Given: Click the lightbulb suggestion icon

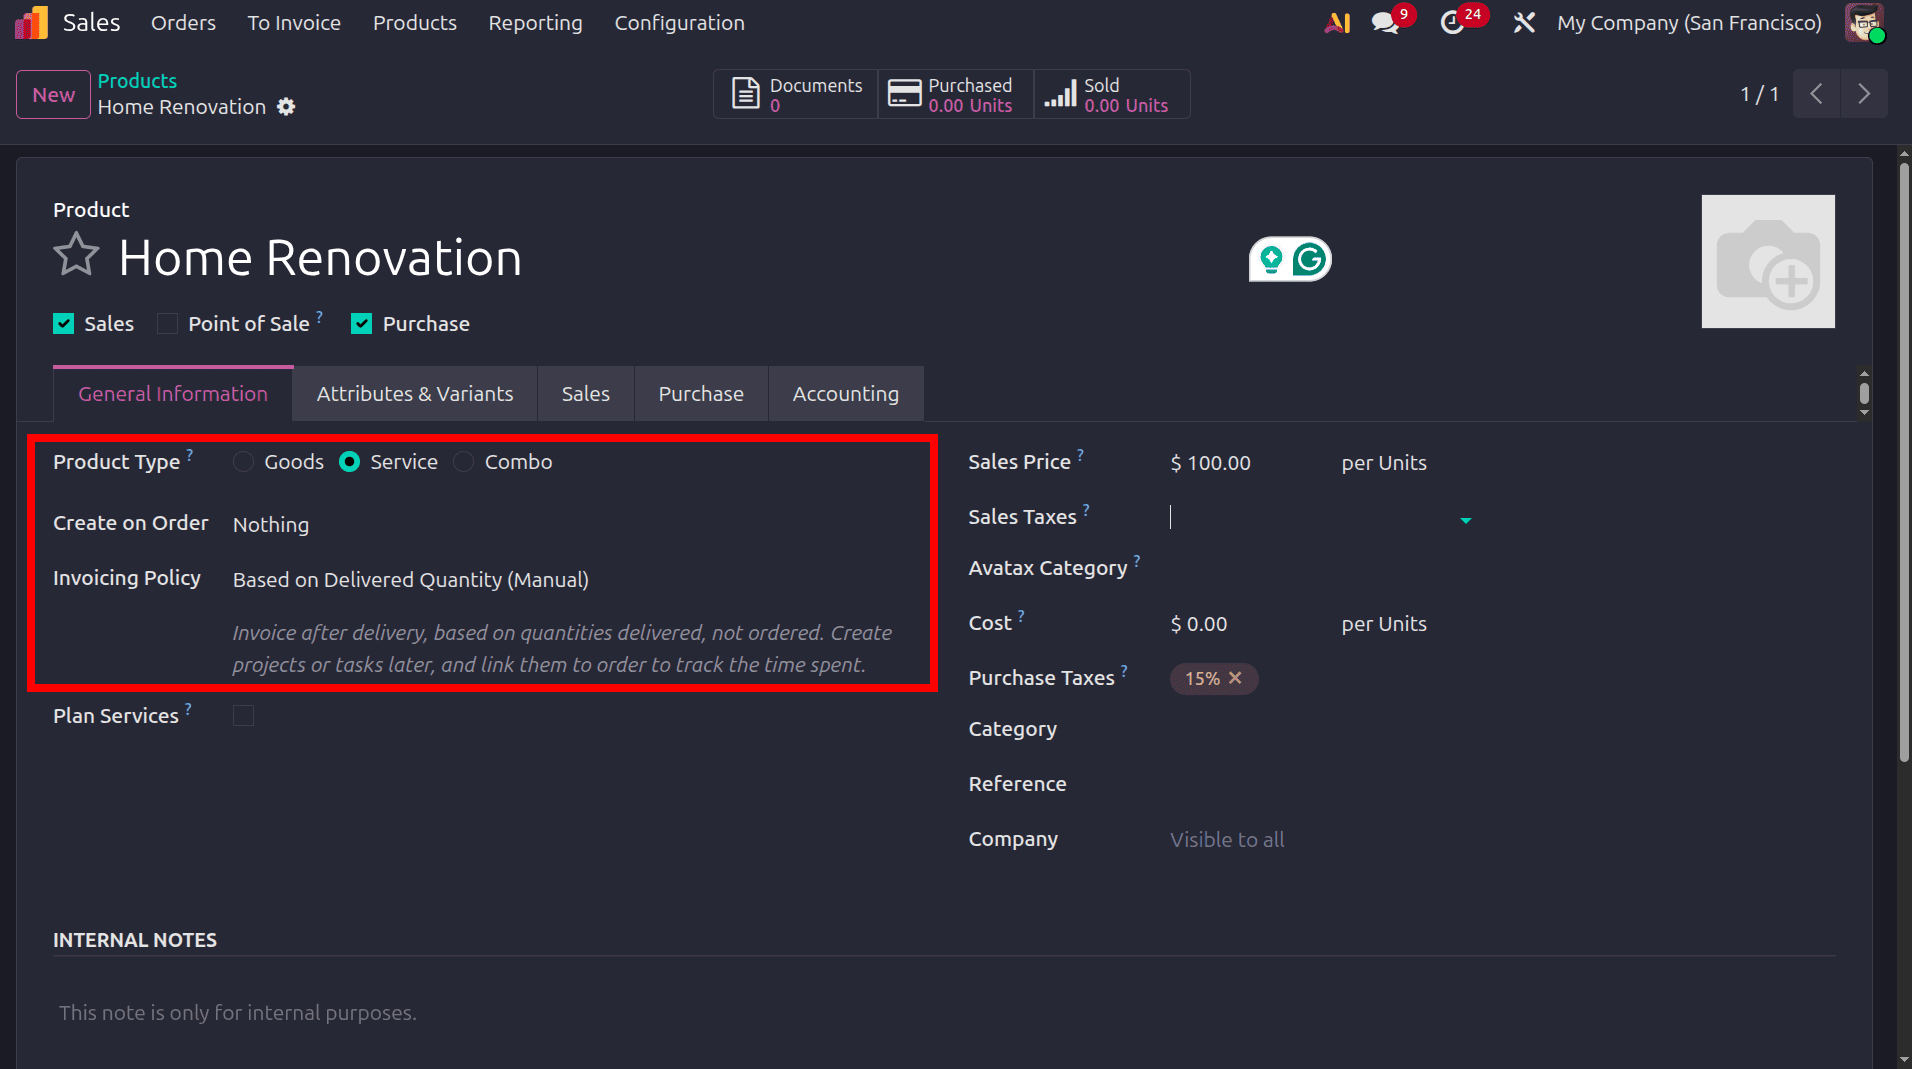Looking at the screenshot, I should pos(1271,259).
